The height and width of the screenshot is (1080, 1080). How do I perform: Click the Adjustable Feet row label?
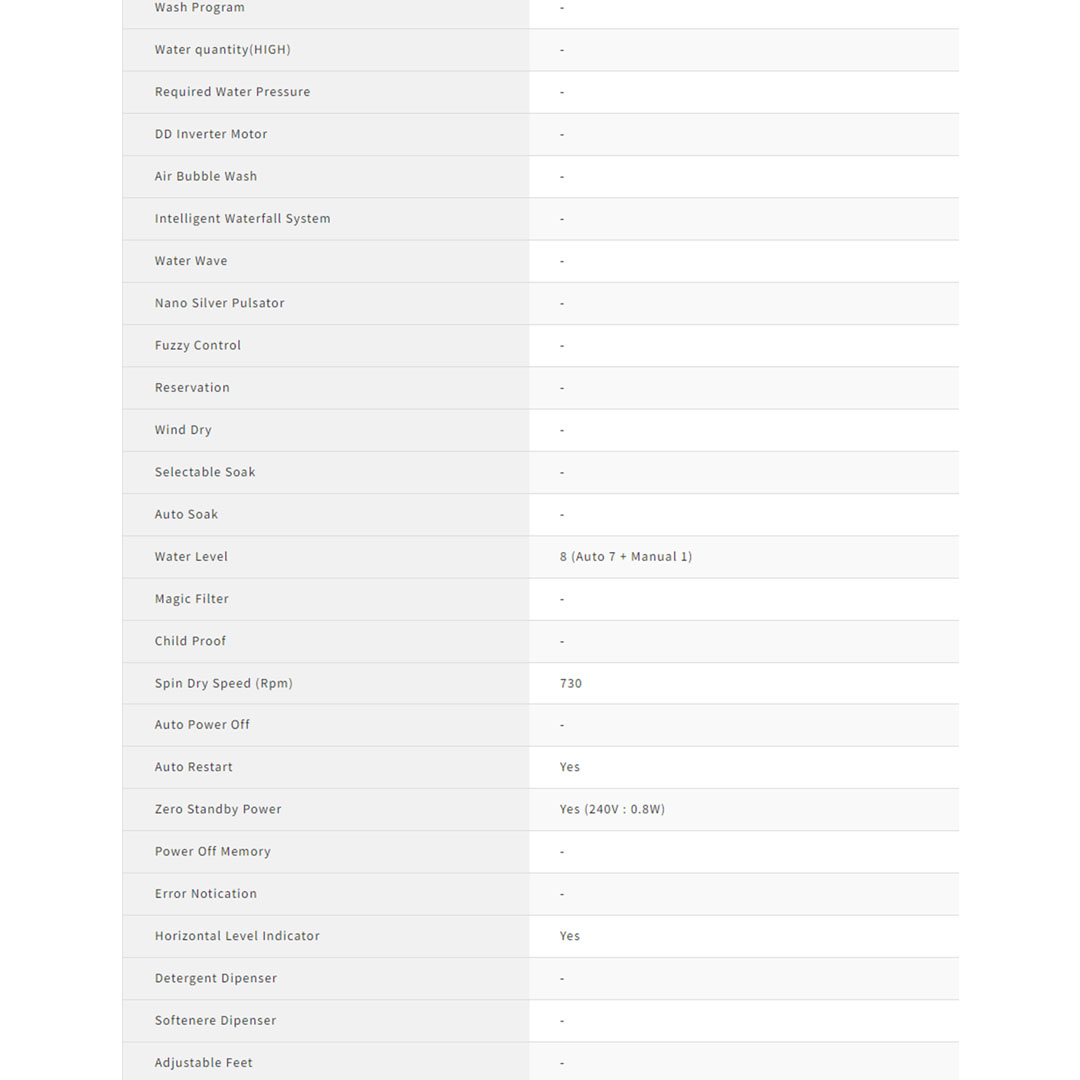203,1063
